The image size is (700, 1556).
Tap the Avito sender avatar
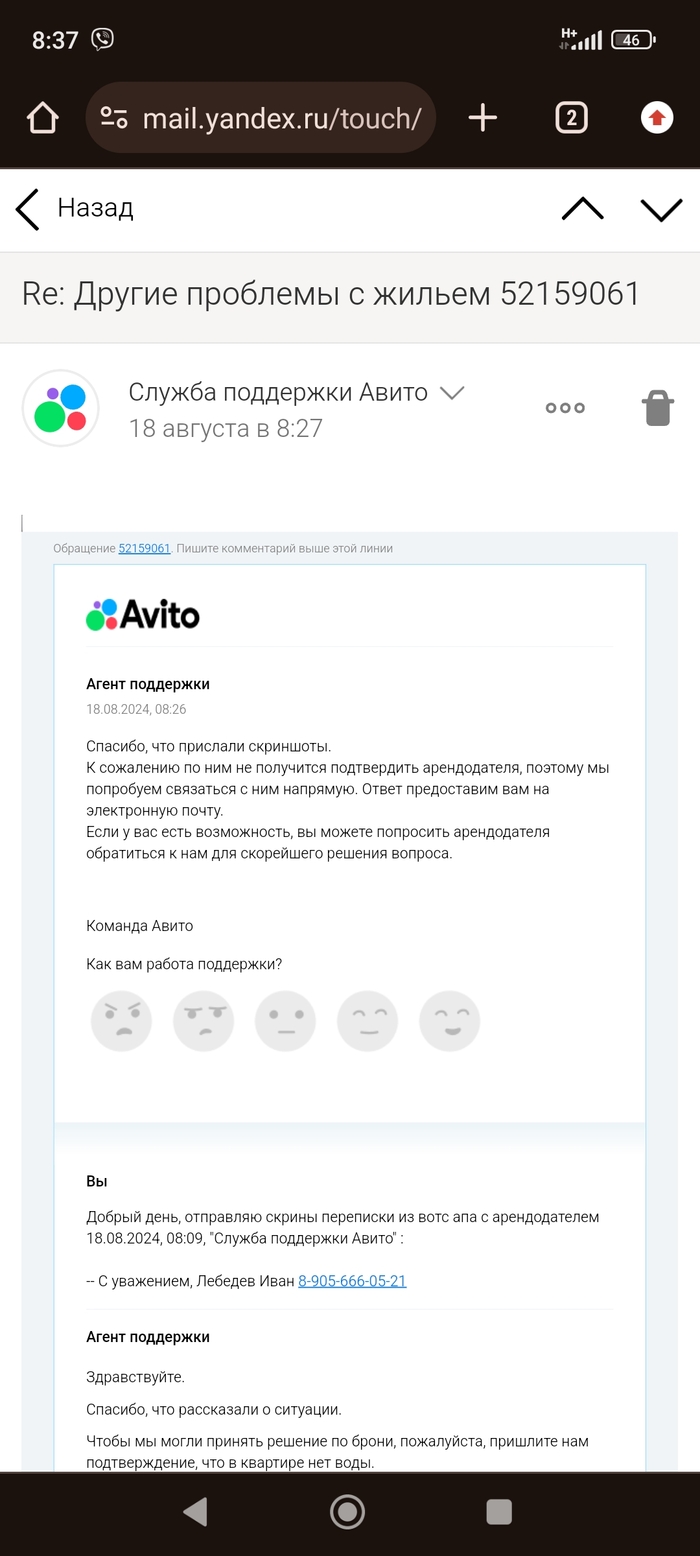[x=61, y=408]
